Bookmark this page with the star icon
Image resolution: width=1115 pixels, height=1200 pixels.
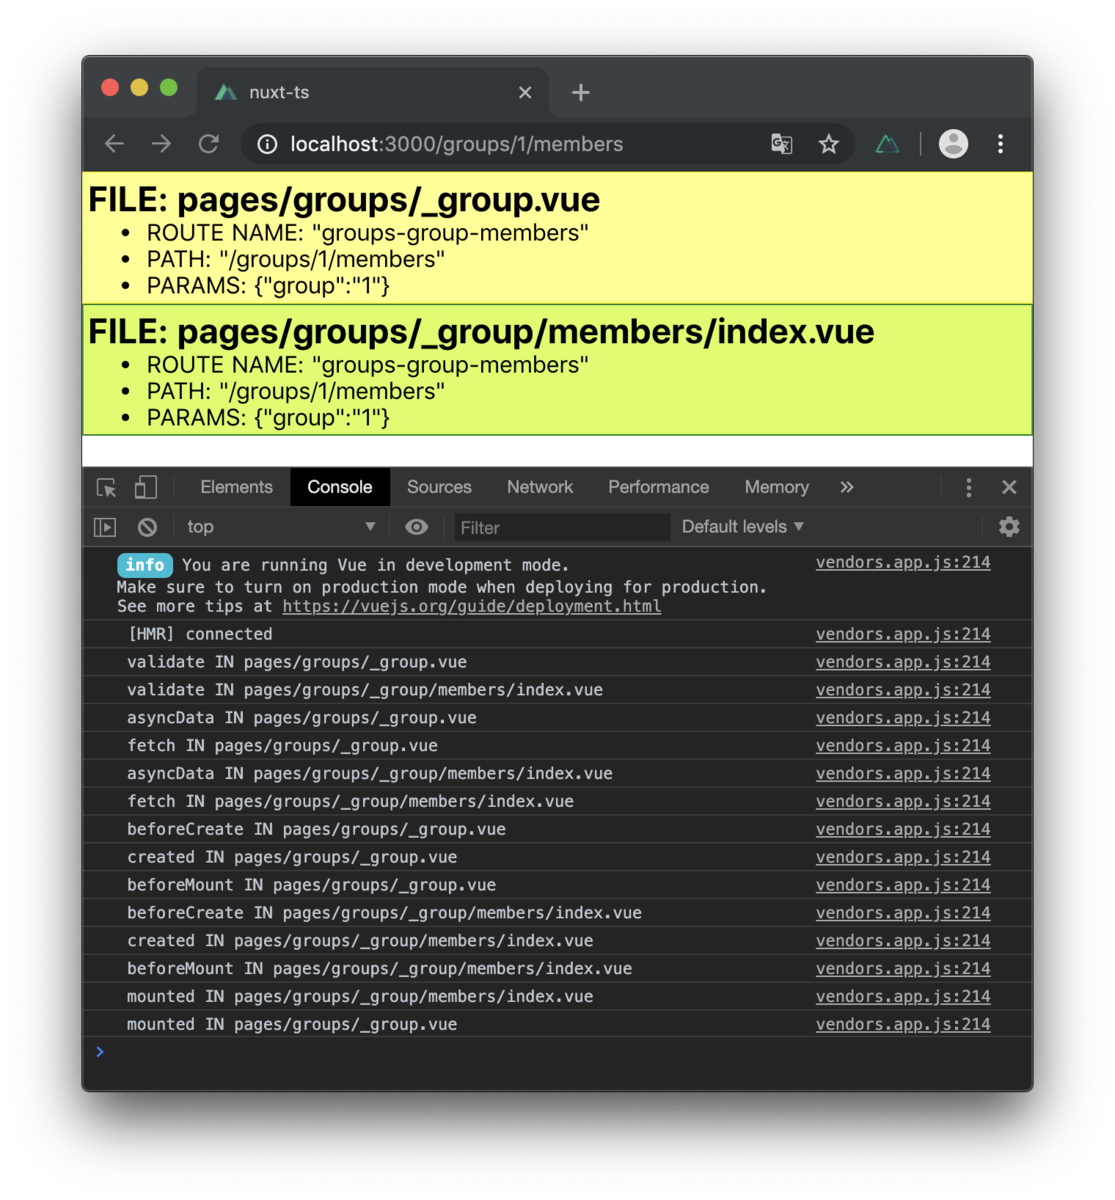coord(829,144)
